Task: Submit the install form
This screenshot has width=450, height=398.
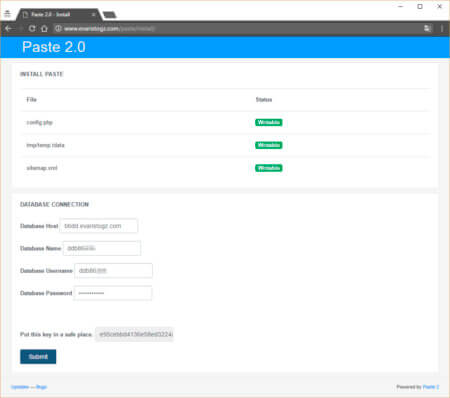Action: click(38, 357)
